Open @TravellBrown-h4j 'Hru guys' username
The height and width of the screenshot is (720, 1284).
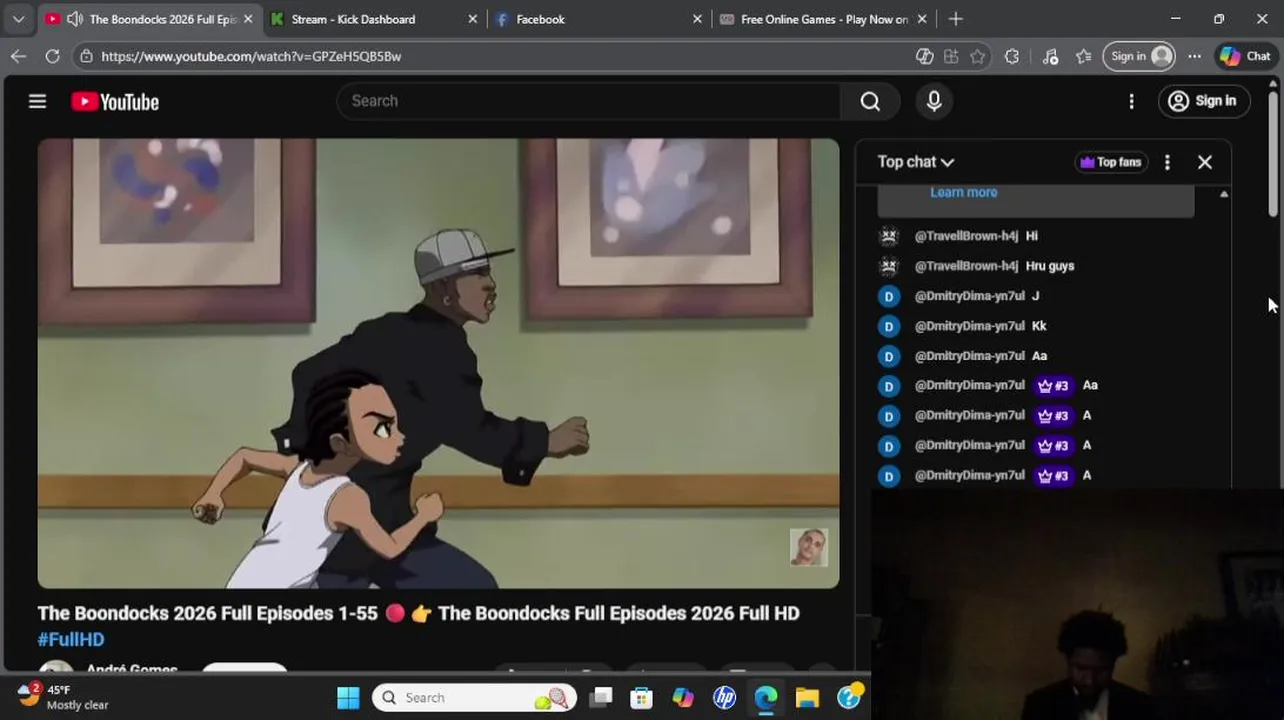pyautogui.click(x=966, y=266)
